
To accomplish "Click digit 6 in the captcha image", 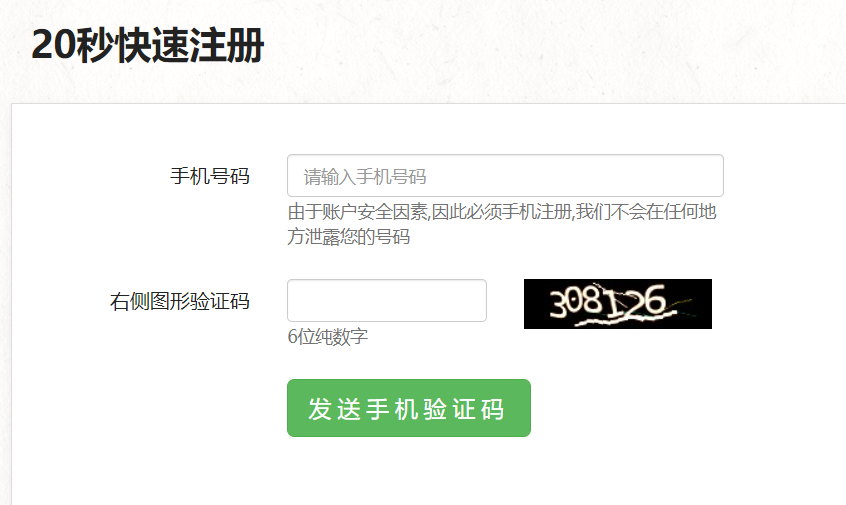I will coord(654,301).
